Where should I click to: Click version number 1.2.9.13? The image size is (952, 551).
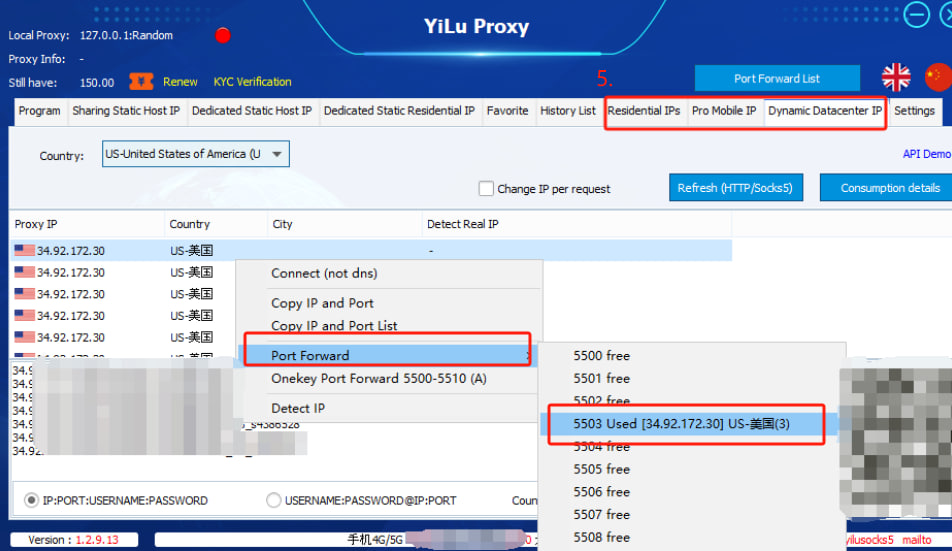tap(97, 539)
